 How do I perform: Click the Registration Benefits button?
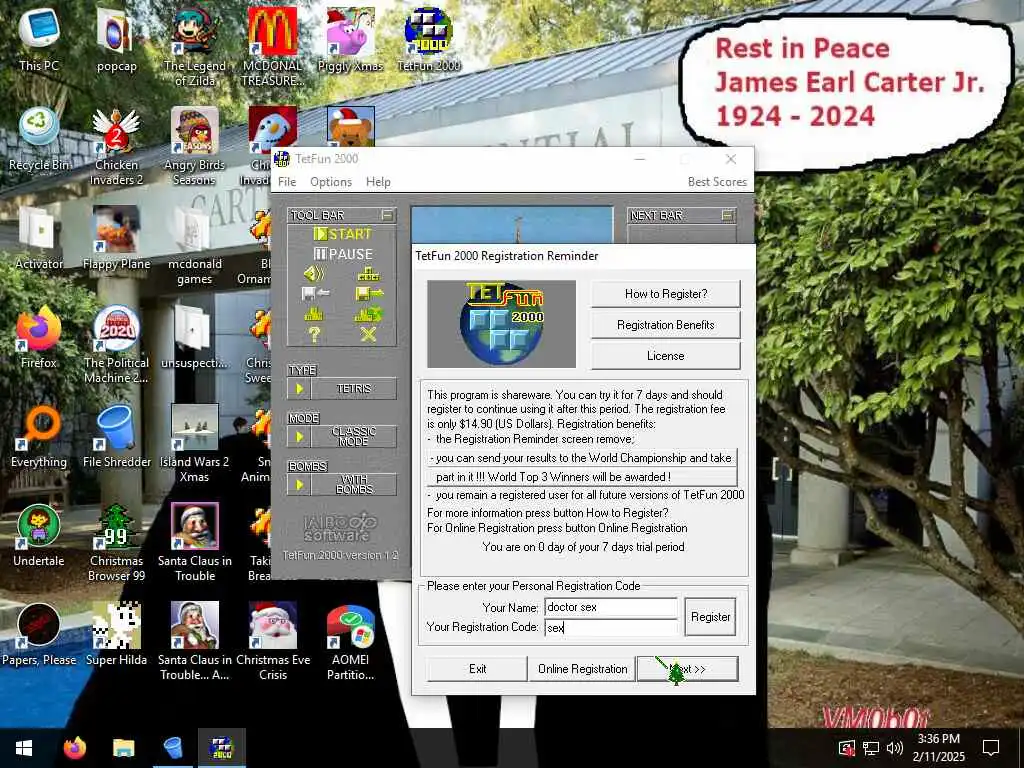click(665, 325)
